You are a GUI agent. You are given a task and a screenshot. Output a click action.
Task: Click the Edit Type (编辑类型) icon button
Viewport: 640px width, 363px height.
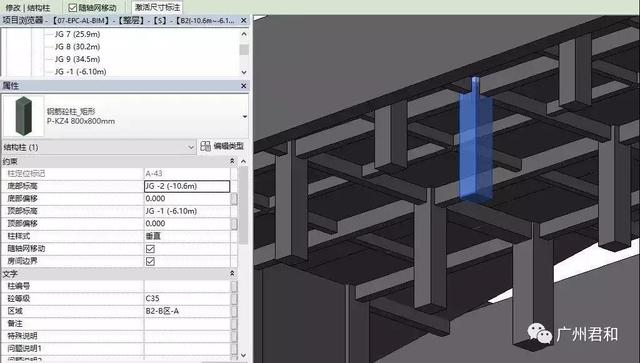pos(223,146)
